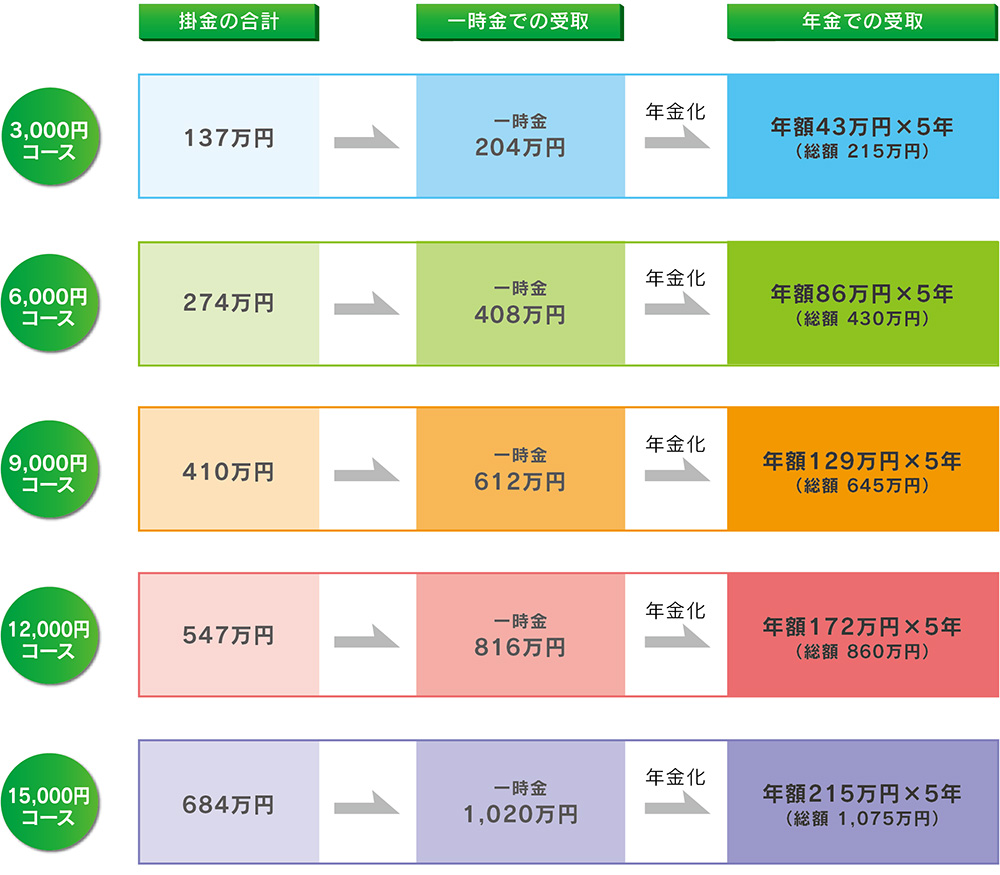Click the 一時金 612万円 orange cell
Viewport: 1000px width, 875px height.
click(520, 469)
